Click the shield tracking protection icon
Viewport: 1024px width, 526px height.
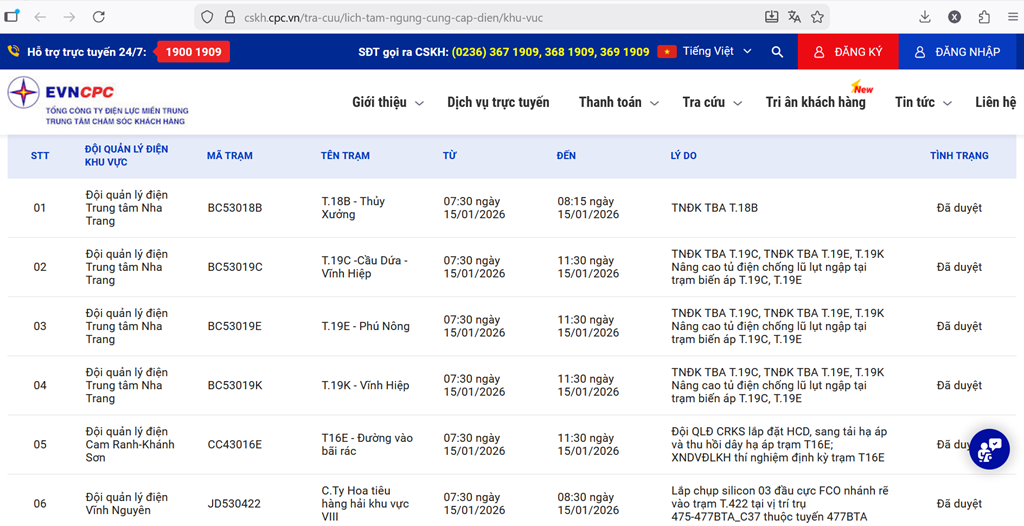(x=207, y=17)
